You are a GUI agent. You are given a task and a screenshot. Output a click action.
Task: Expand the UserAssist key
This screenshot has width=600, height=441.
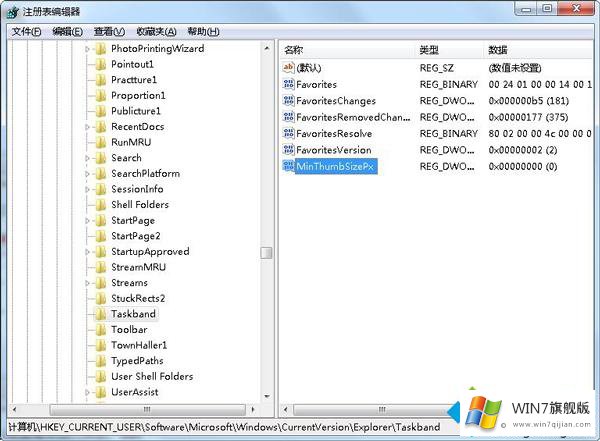87,392
